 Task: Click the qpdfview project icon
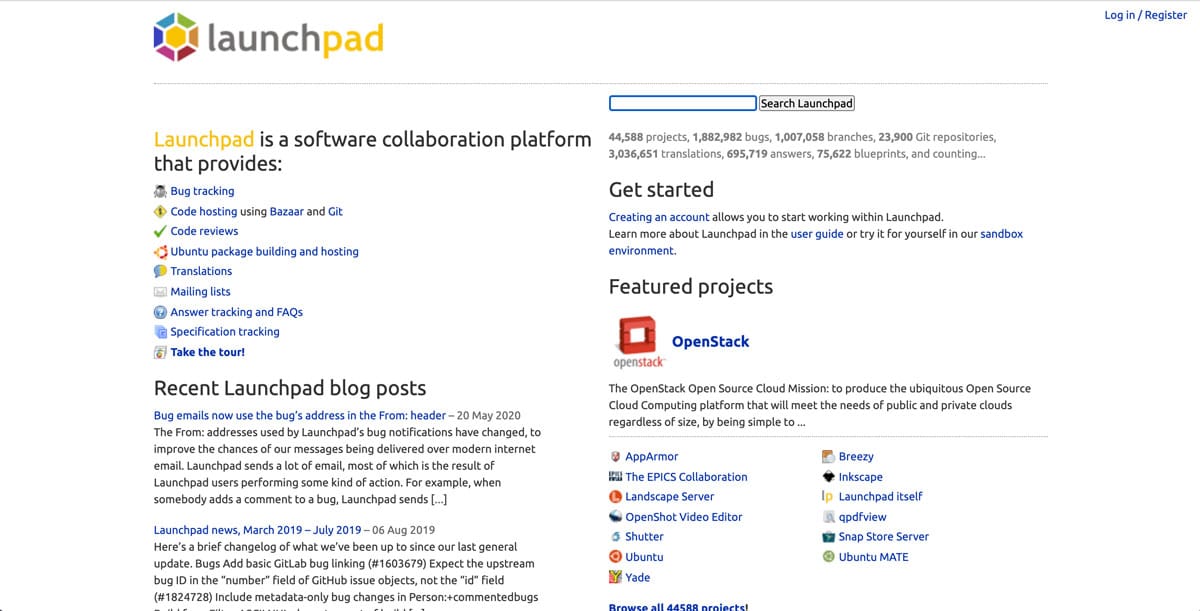(828, 517)
